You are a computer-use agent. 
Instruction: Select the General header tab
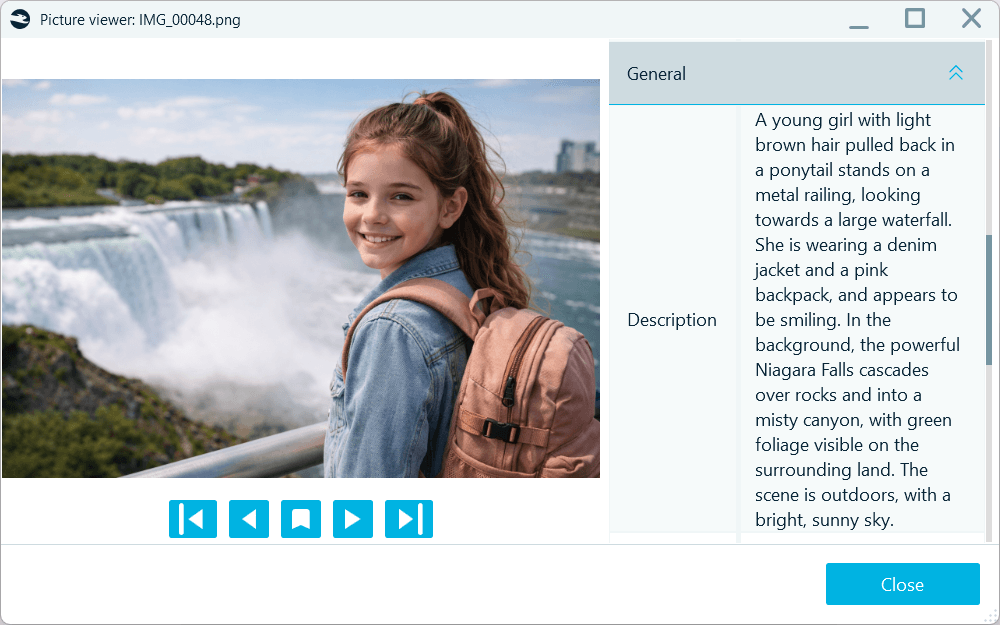(656, 73)
